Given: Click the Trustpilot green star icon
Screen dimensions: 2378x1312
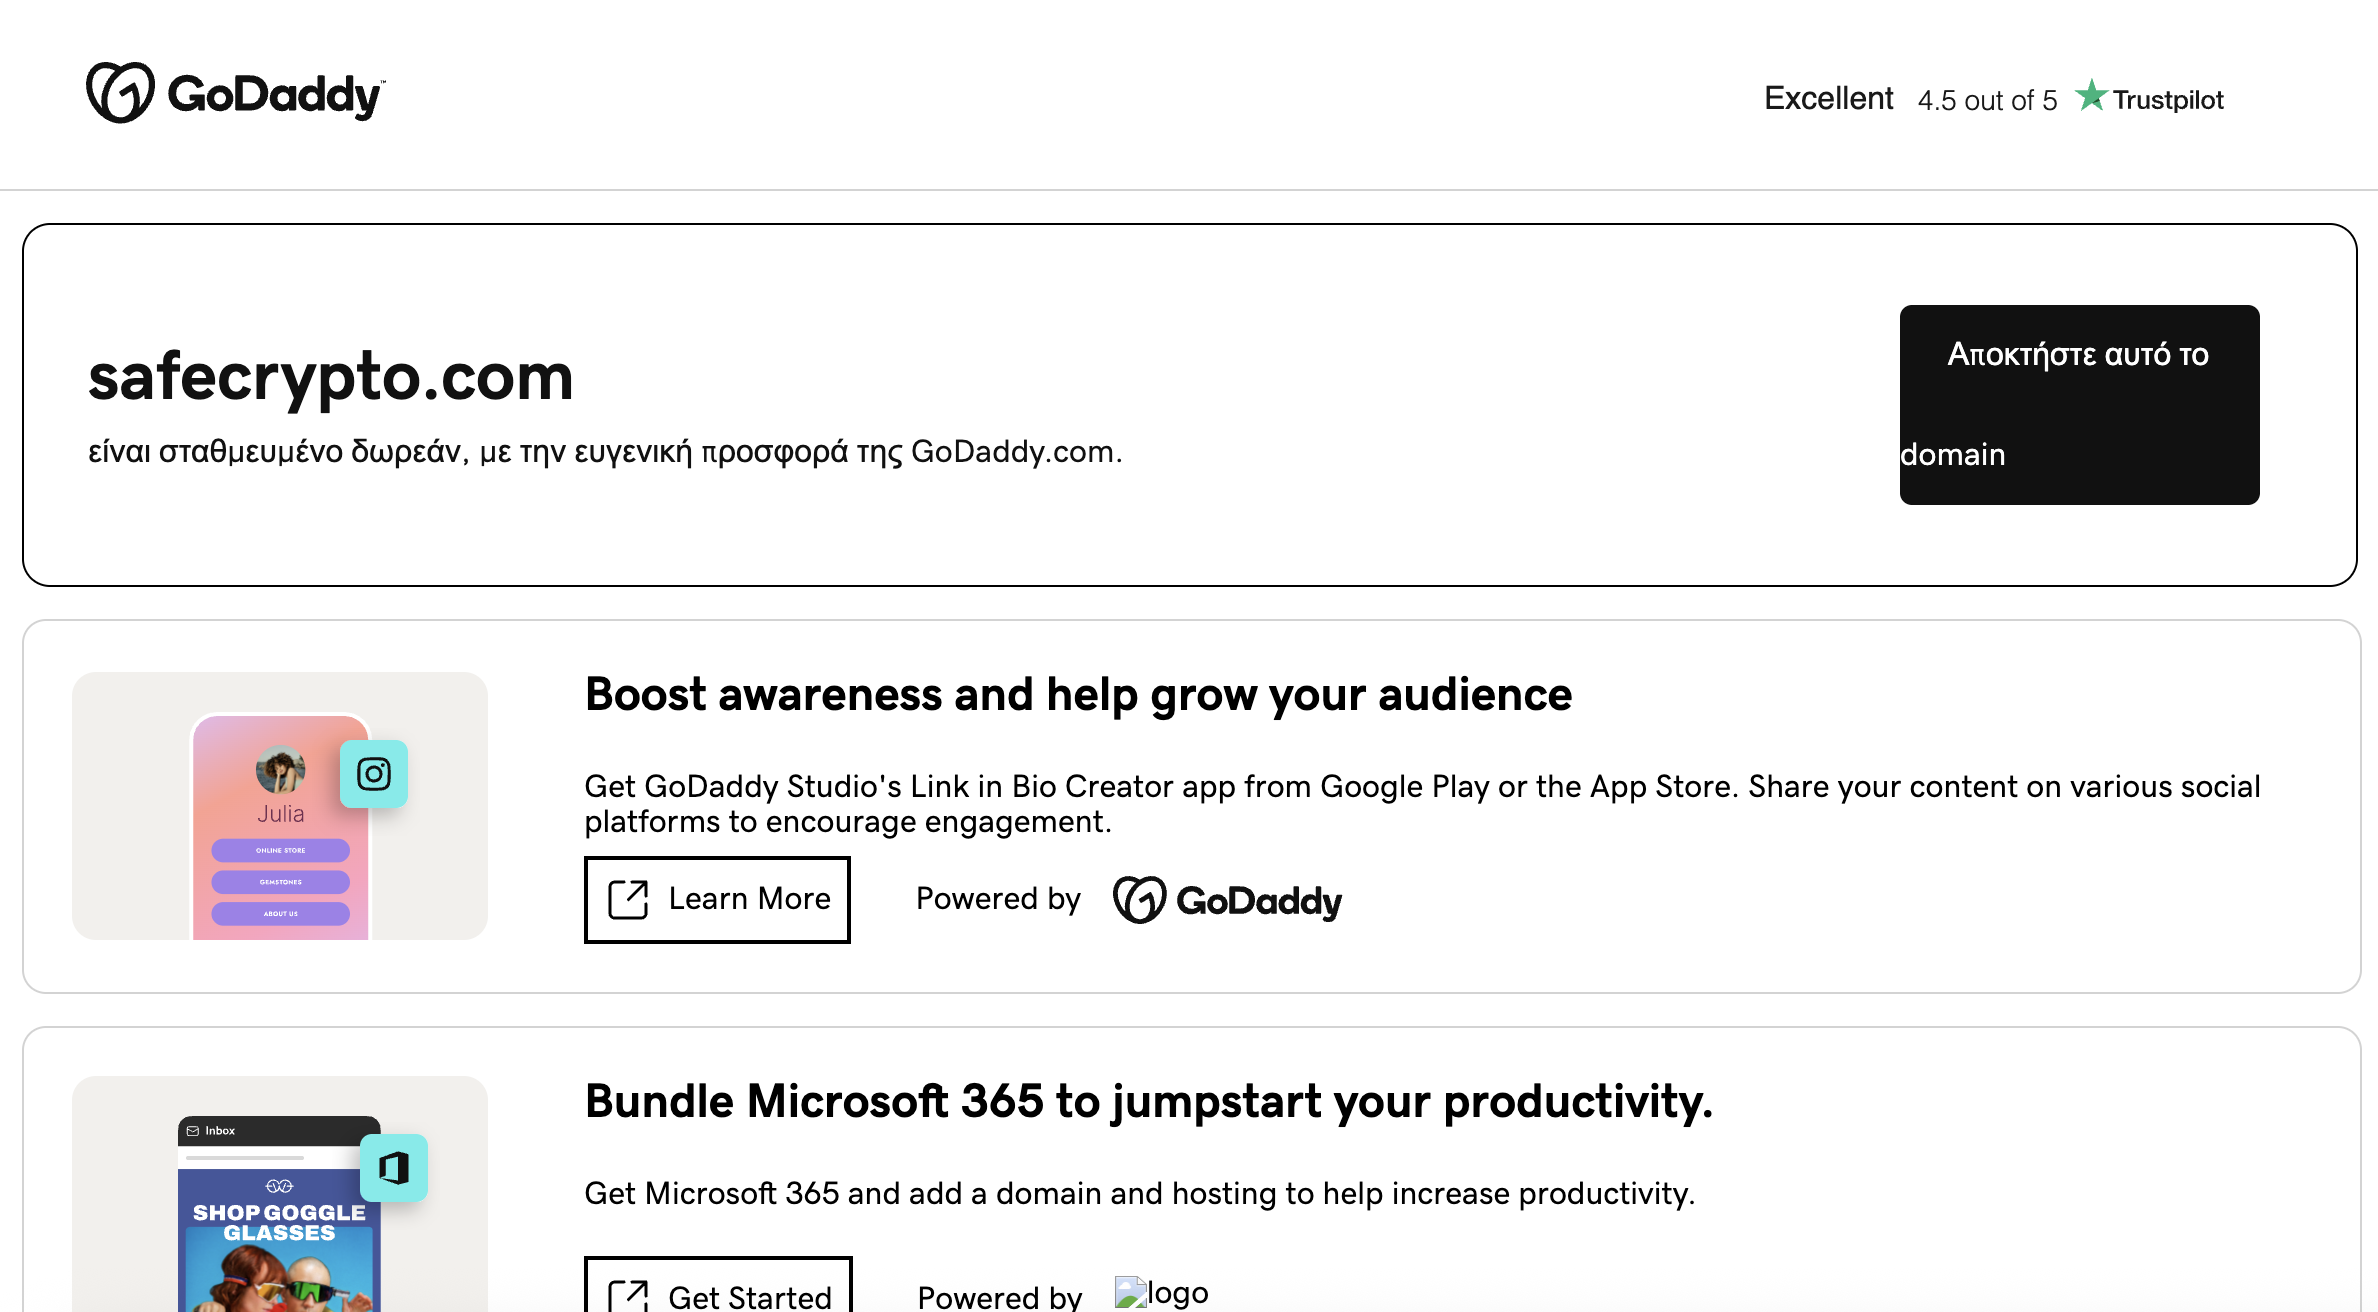Looking at the screenshot, I should click(x=2091, y=96).
